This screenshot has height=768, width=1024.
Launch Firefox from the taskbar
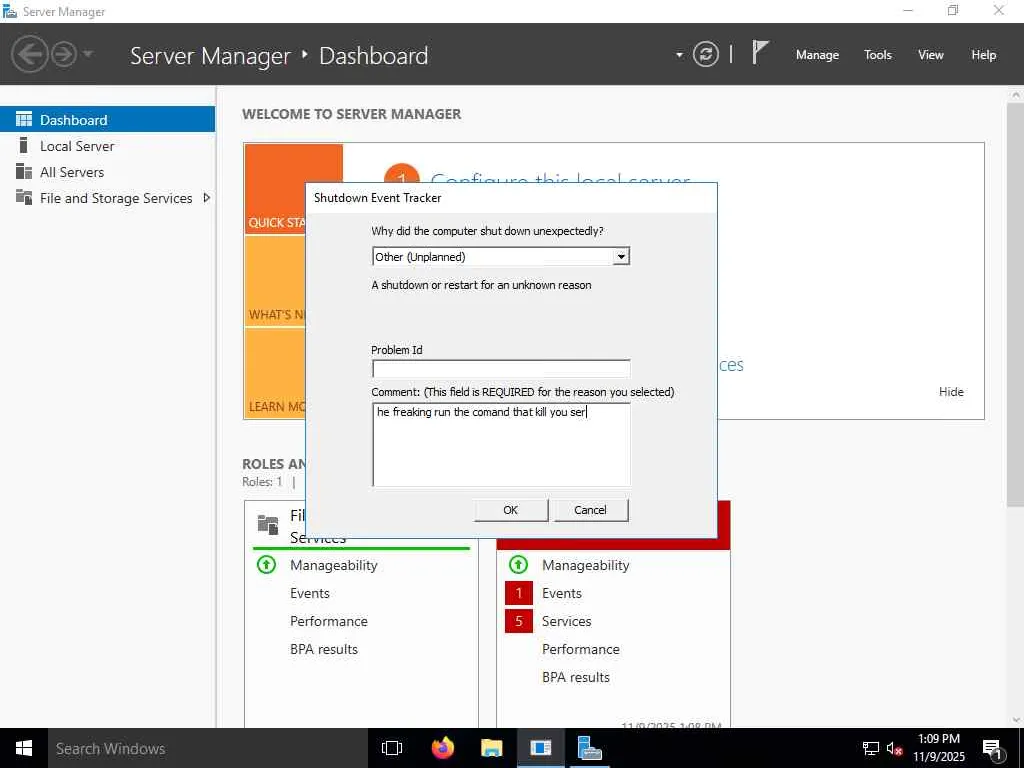pyautogui.click(x=443, y=748)
